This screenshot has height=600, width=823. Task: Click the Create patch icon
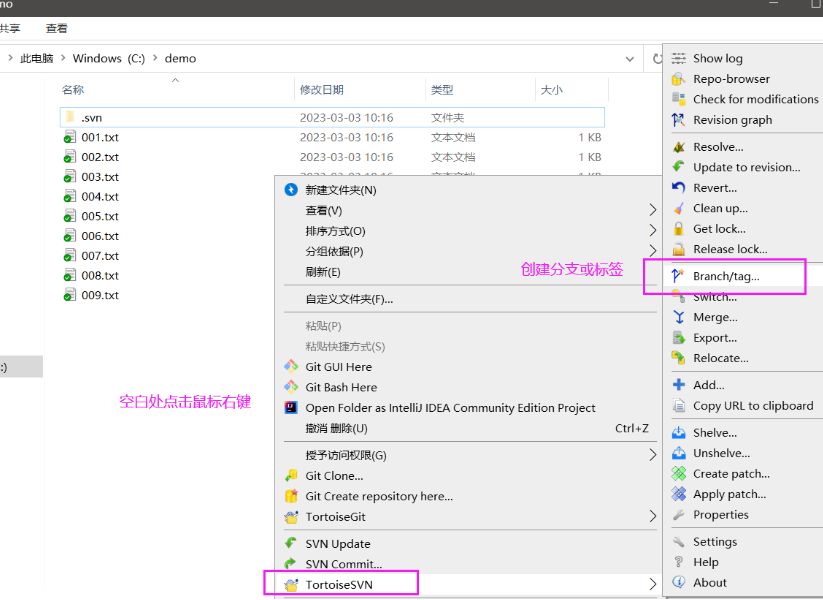[x=679, y=473]
